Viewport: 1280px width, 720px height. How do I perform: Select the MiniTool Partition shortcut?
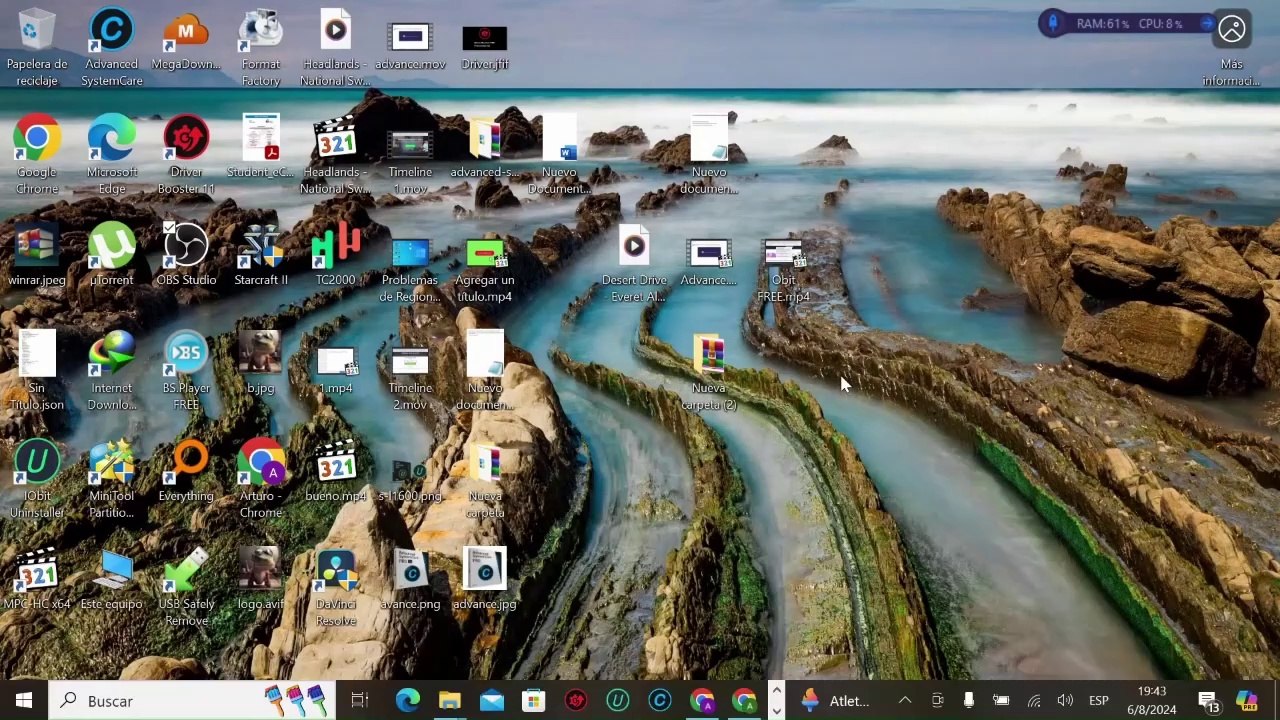(x=111, y=479)
